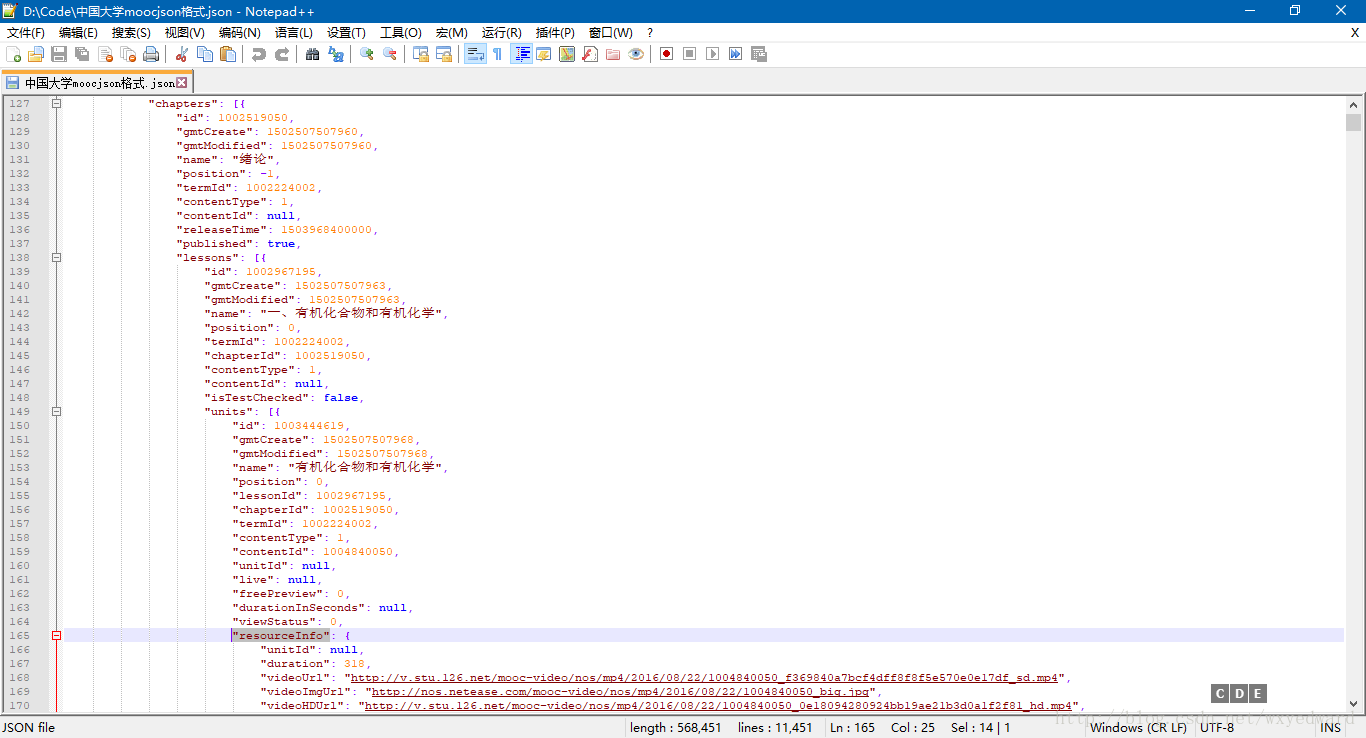
Task: Open the Document Map icon
Action: (566, 54)
